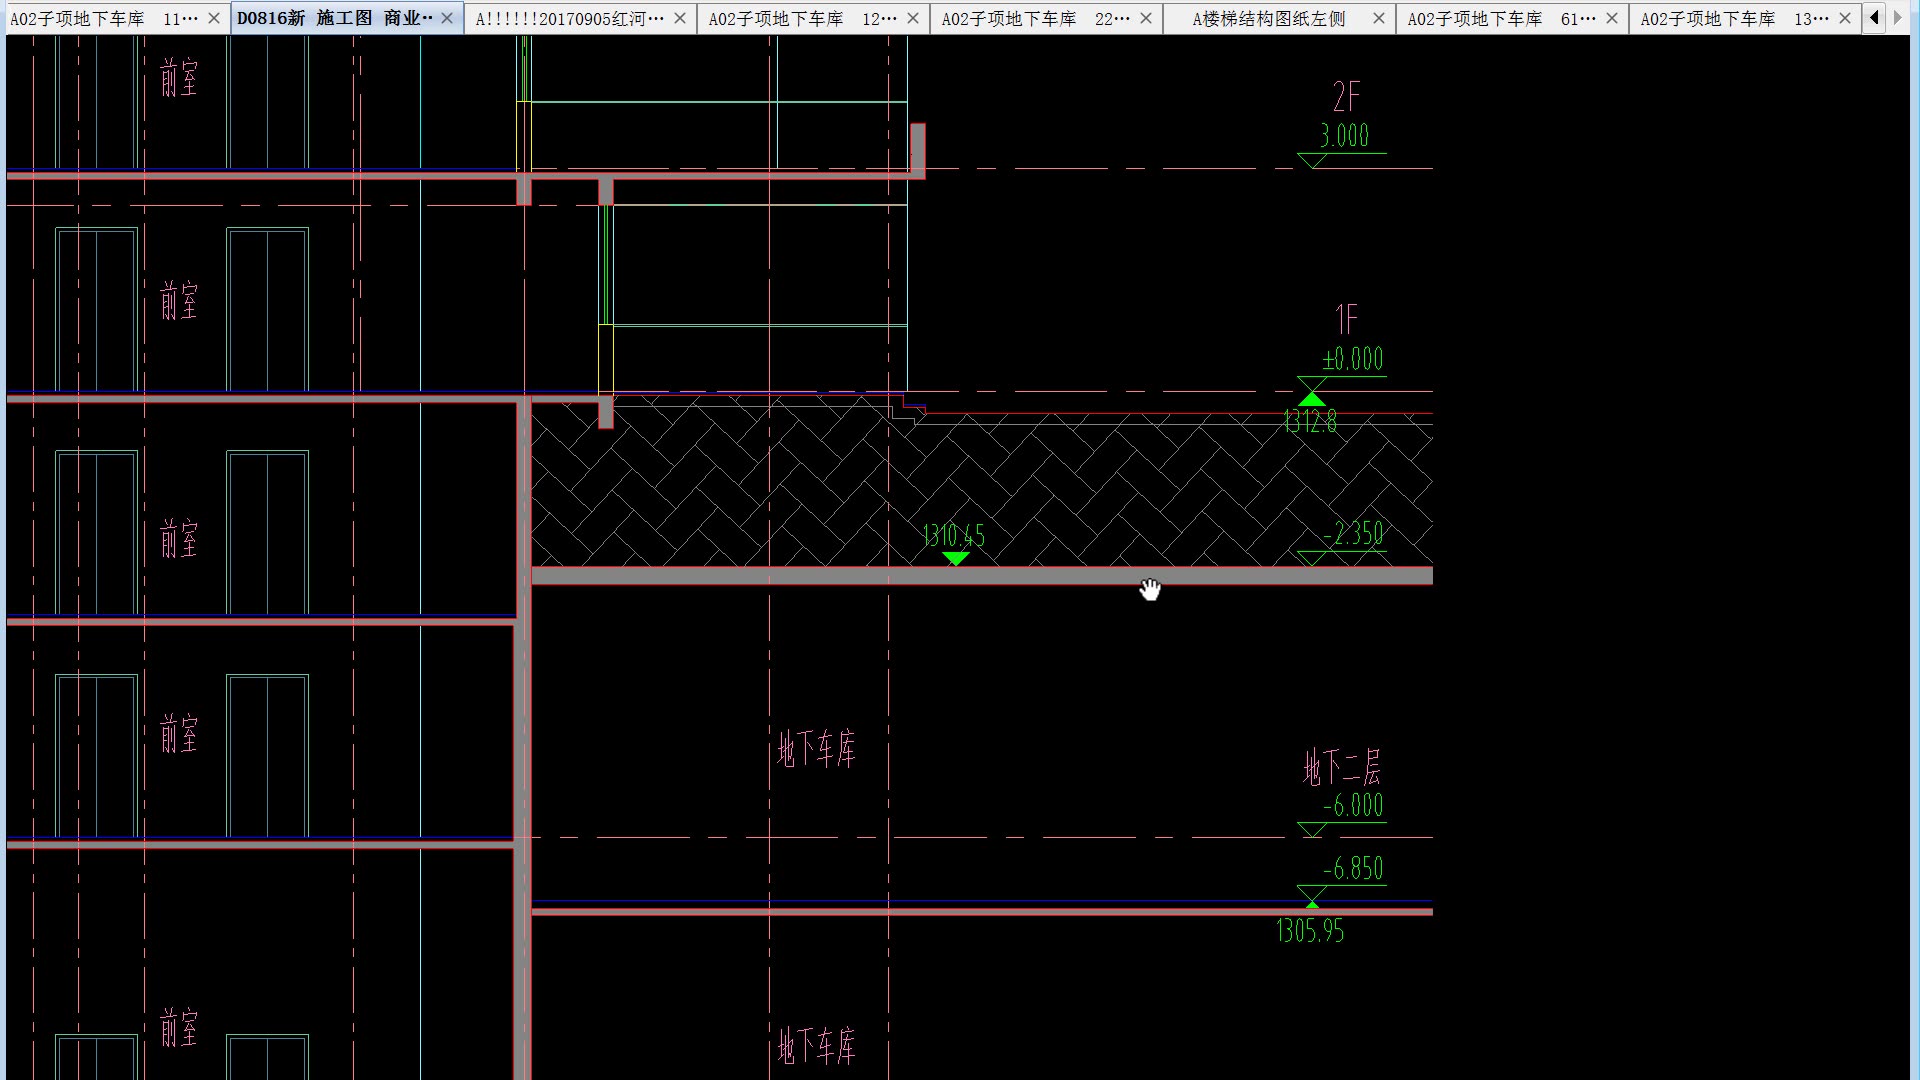This screenshot has height=1080, width=1920.
Task: Close the A楼梯结构图纸左侧 tab
Action: pos(1379,18)
